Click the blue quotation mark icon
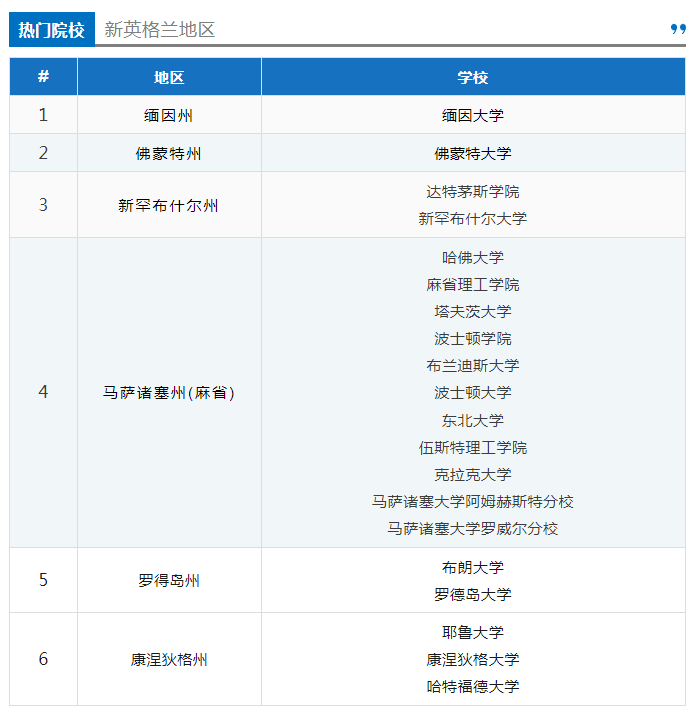 (x=677, y=30)
